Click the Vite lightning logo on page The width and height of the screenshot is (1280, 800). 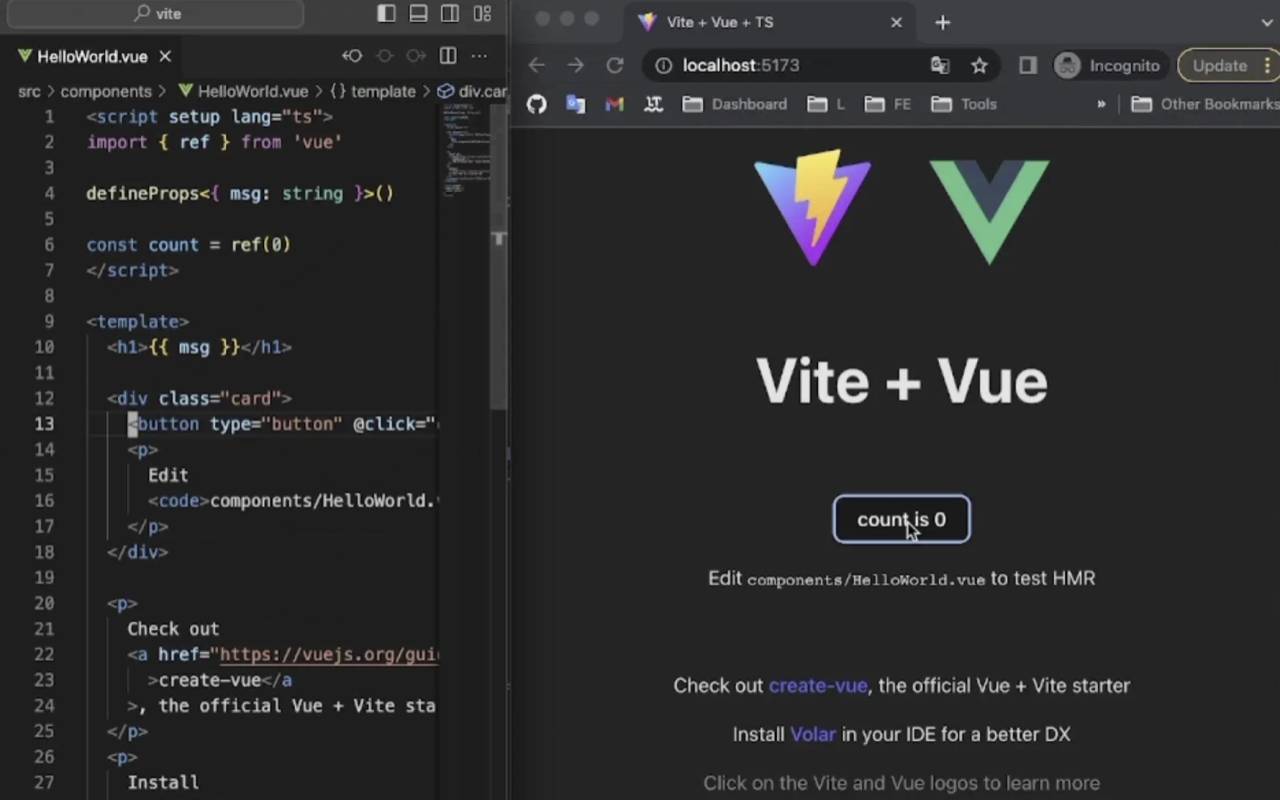pos(812,207)
